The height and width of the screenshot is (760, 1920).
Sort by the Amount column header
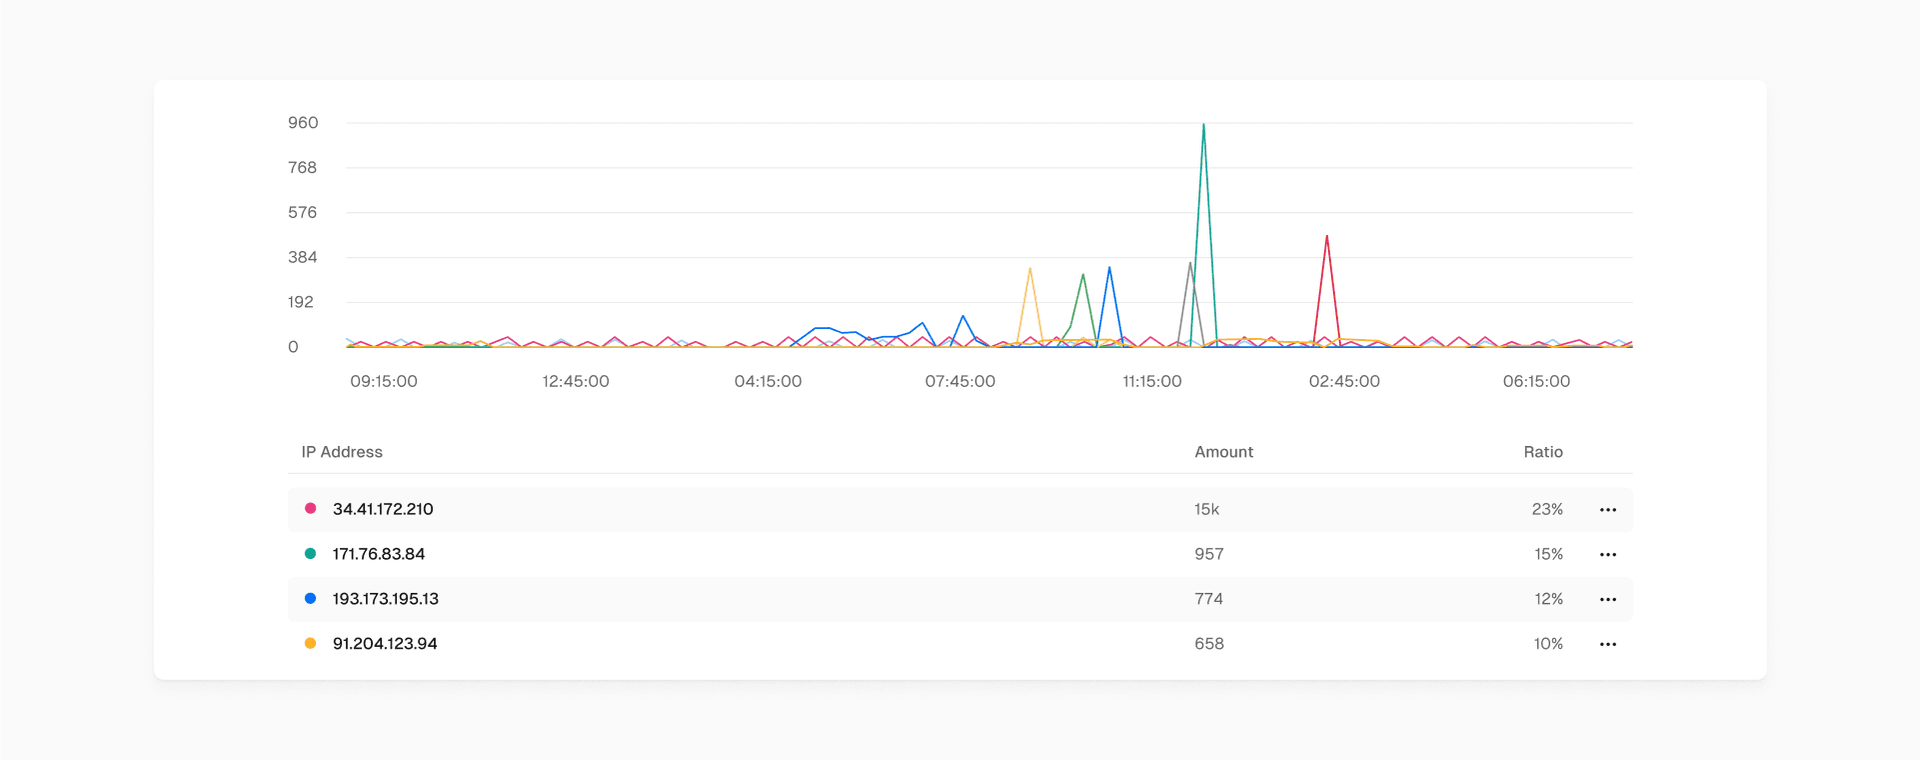(x=1223, y=452)
